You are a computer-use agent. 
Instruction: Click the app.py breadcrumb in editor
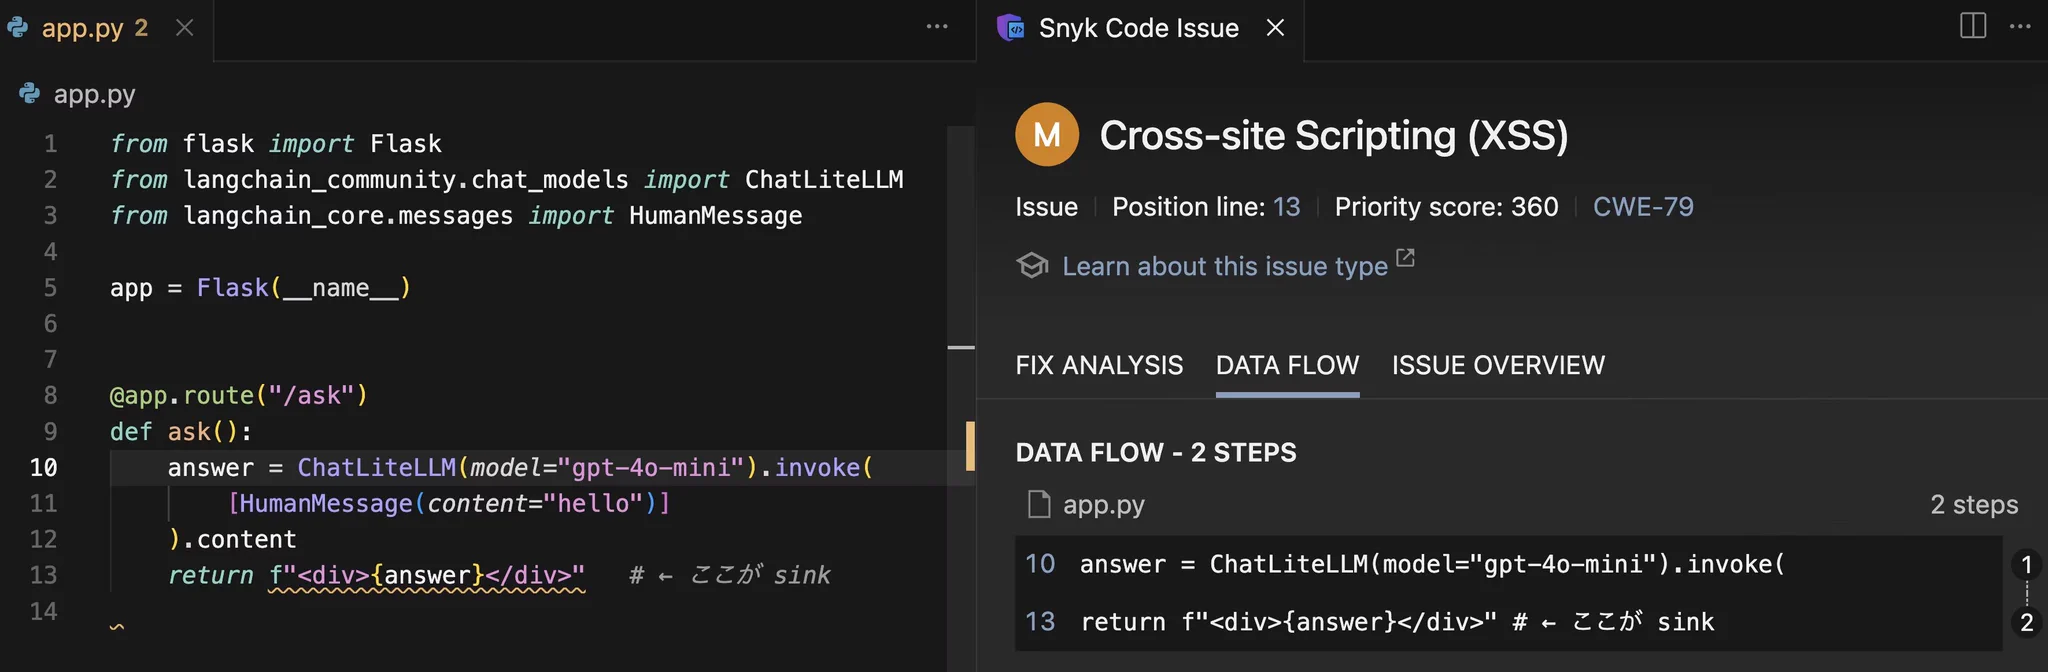point(94,94)
